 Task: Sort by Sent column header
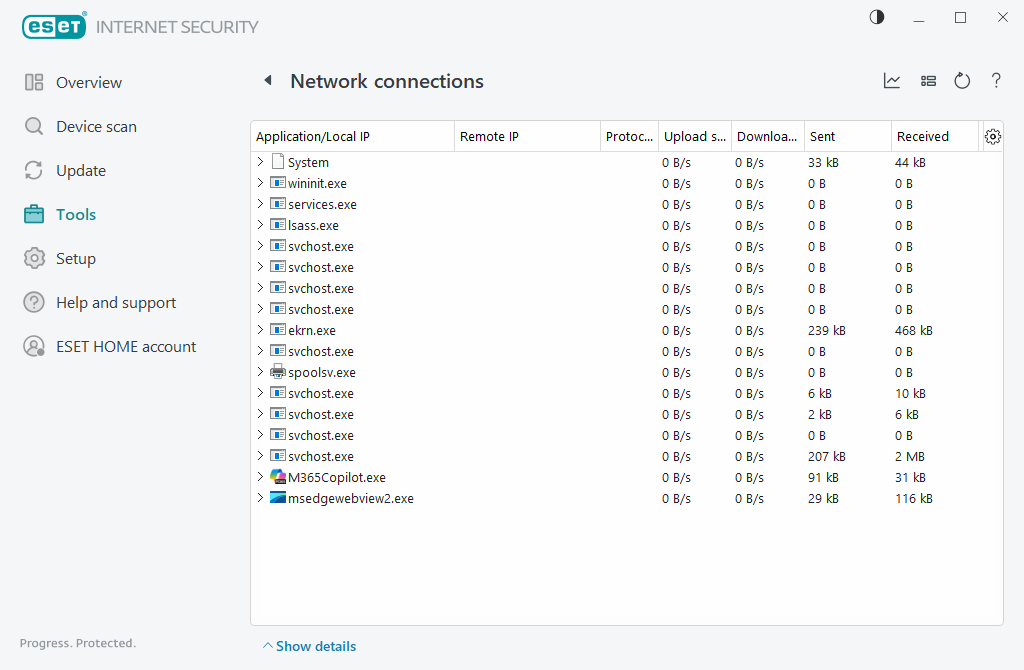[848, 136]
